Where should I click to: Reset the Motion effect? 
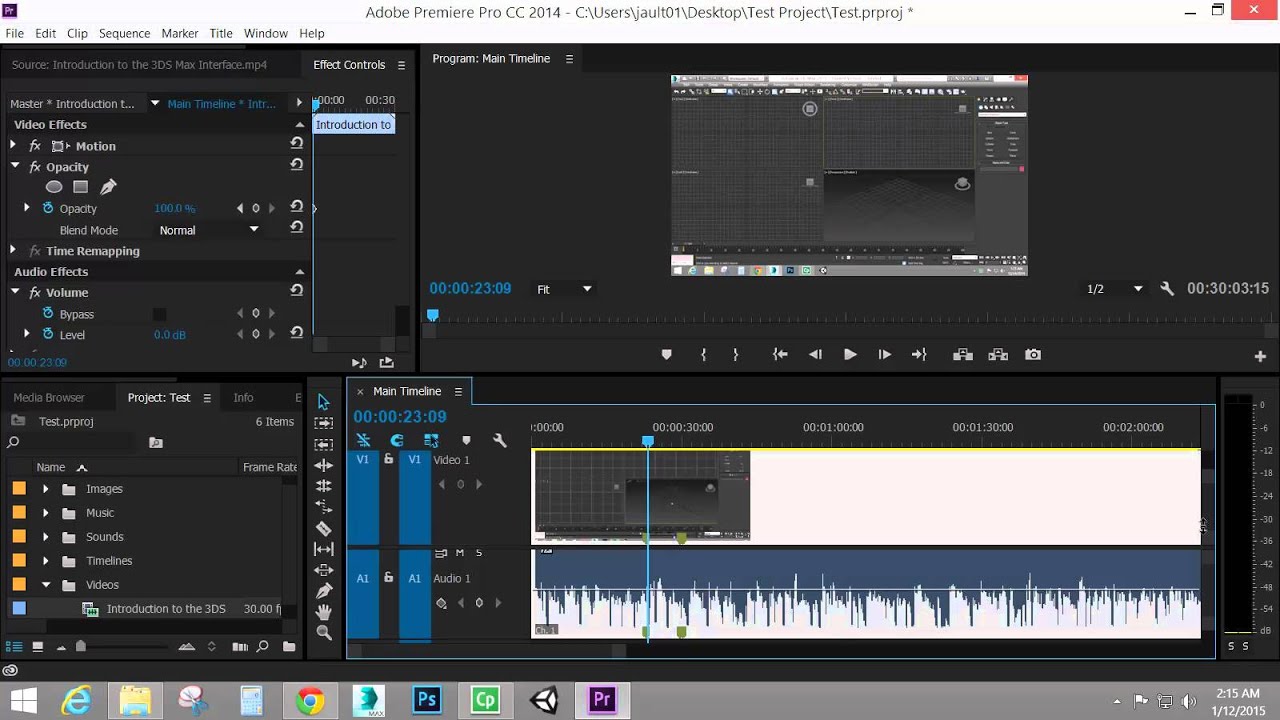tap(296, 144)
